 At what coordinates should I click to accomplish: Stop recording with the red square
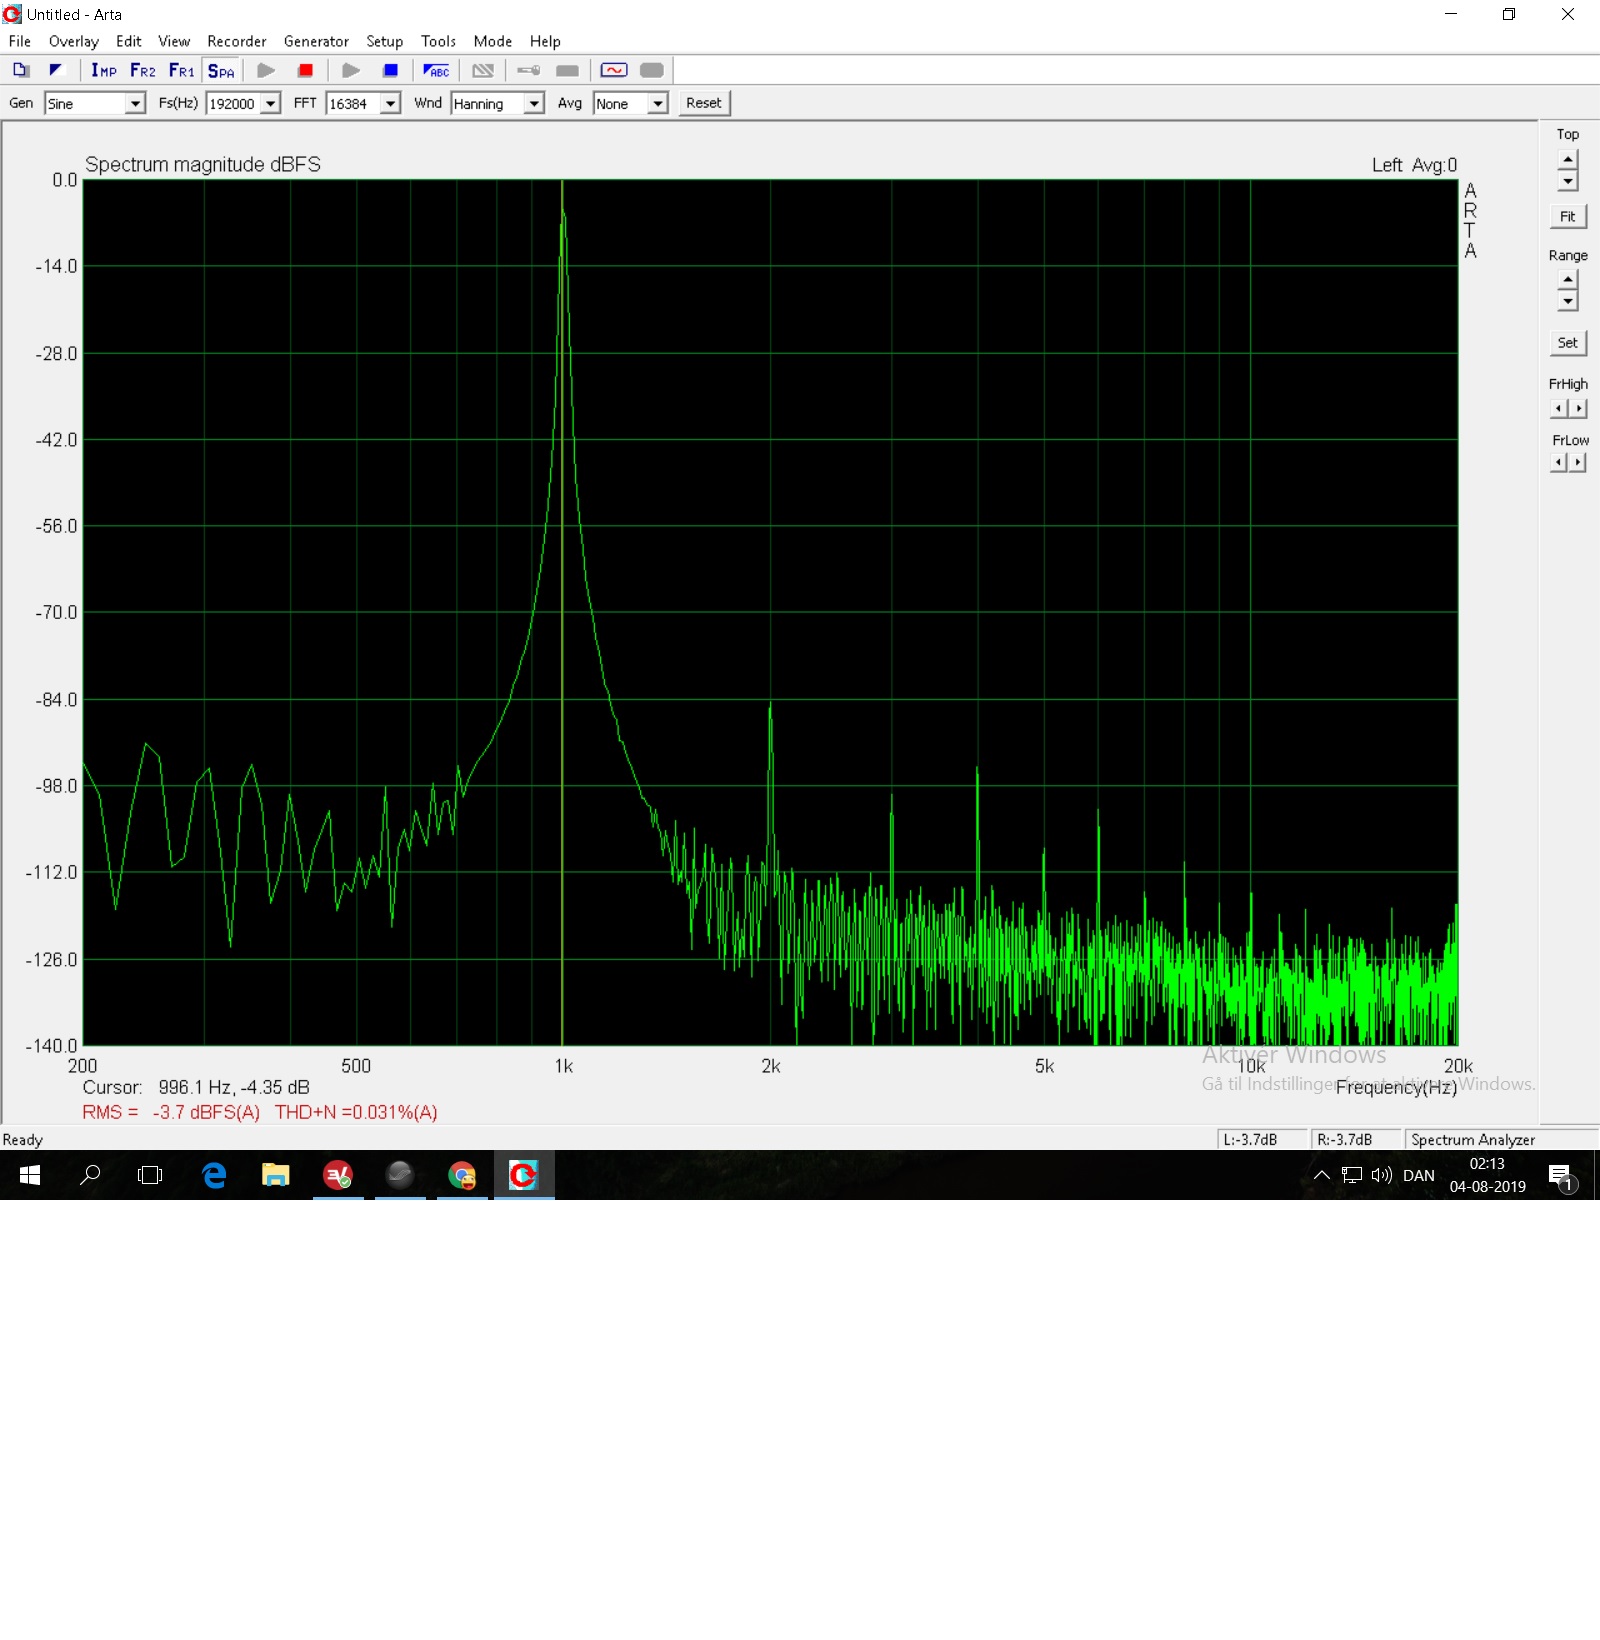(x=306, y=70)
